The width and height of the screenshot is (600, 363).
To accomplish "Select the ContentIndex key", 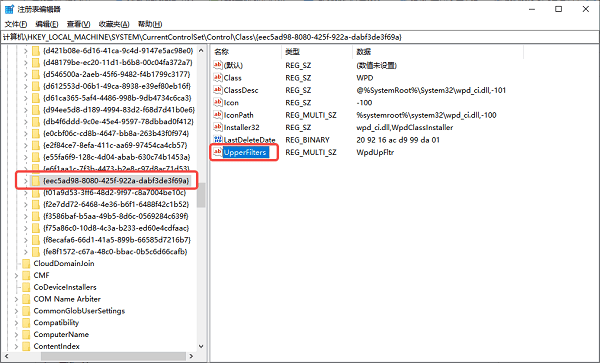I will pos(57,347).
